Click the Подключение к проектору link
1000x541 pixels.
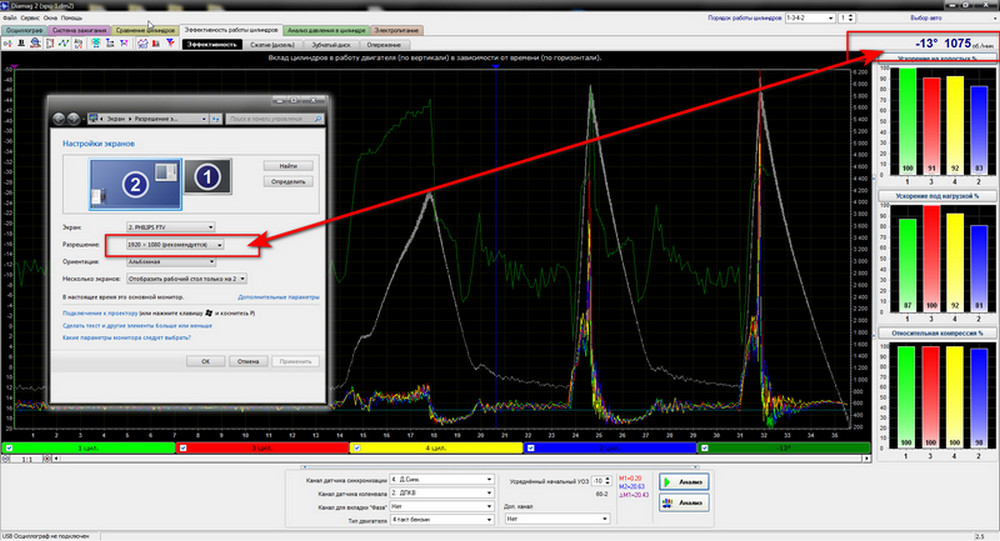click(100, 313)
